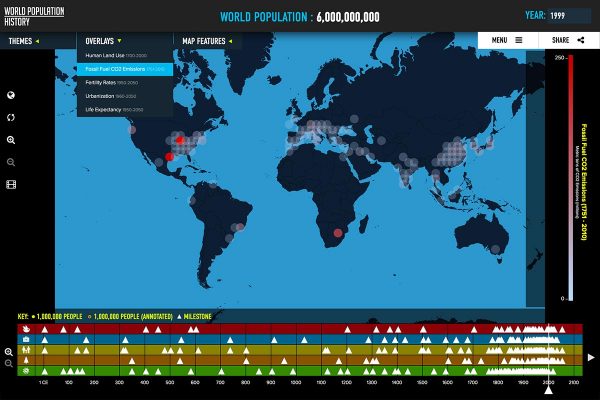The image size is (600, 400).
Task: Zoom out on the map using the sidebar magnifier
Action: [x=11, y=162]
